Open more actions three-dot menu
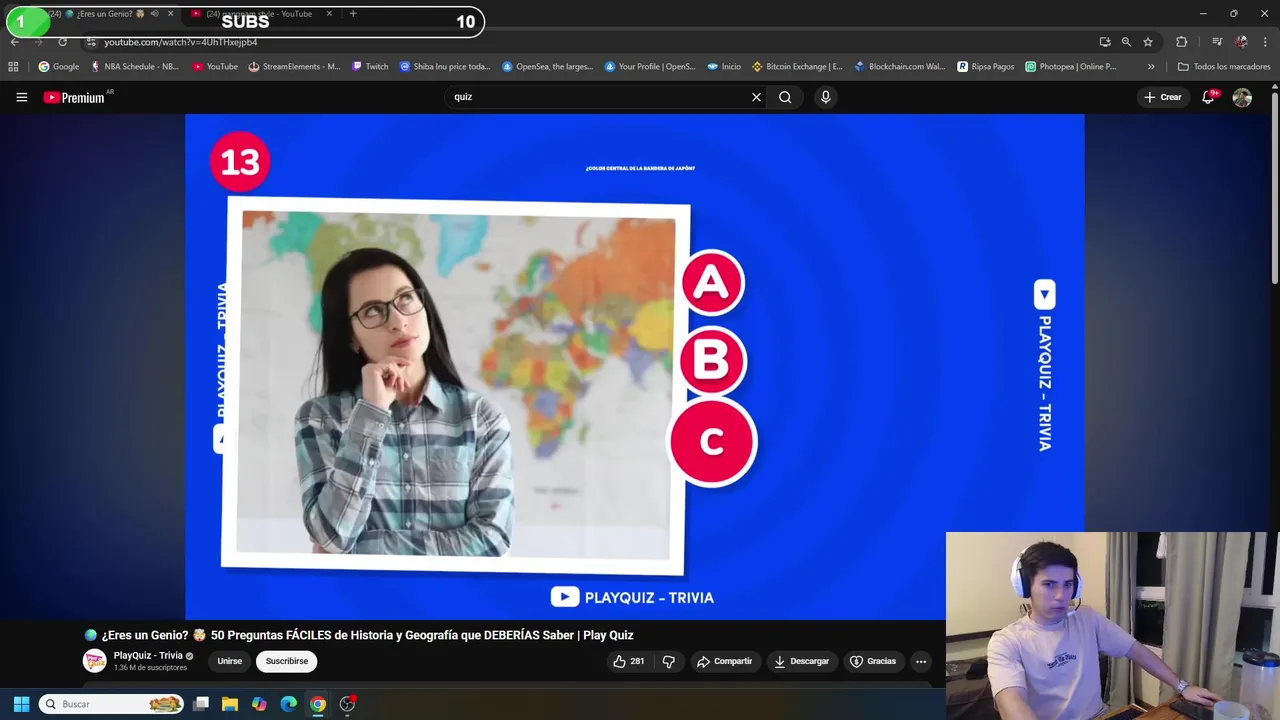 tap(921, 661)
